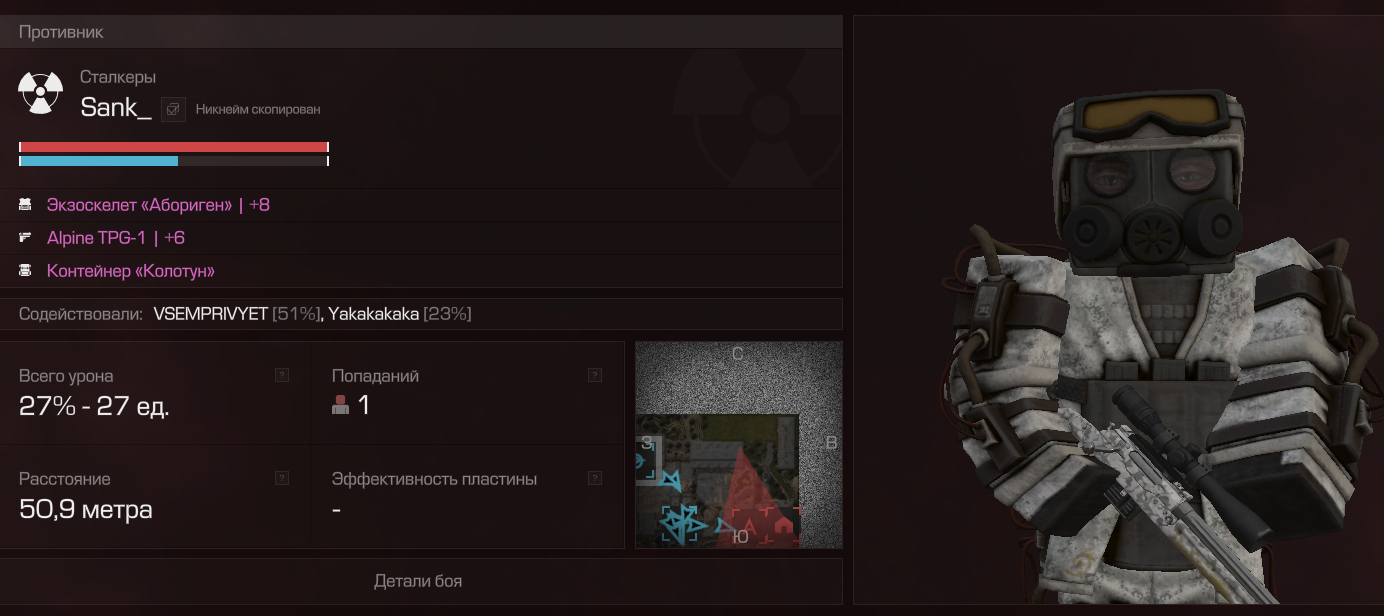
Task: Click the help icon for Расстояние
Action: (x=282, y=478)
